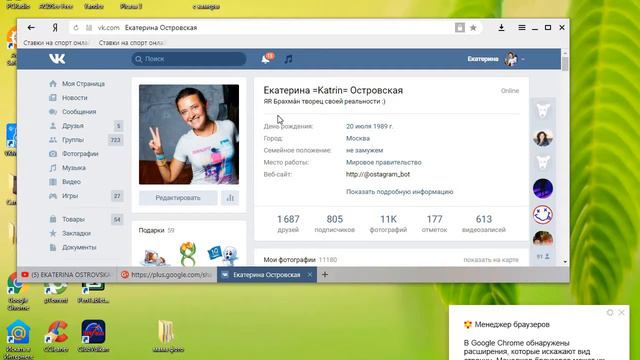Click Мировое правительство workplace link

coord(384,162)
